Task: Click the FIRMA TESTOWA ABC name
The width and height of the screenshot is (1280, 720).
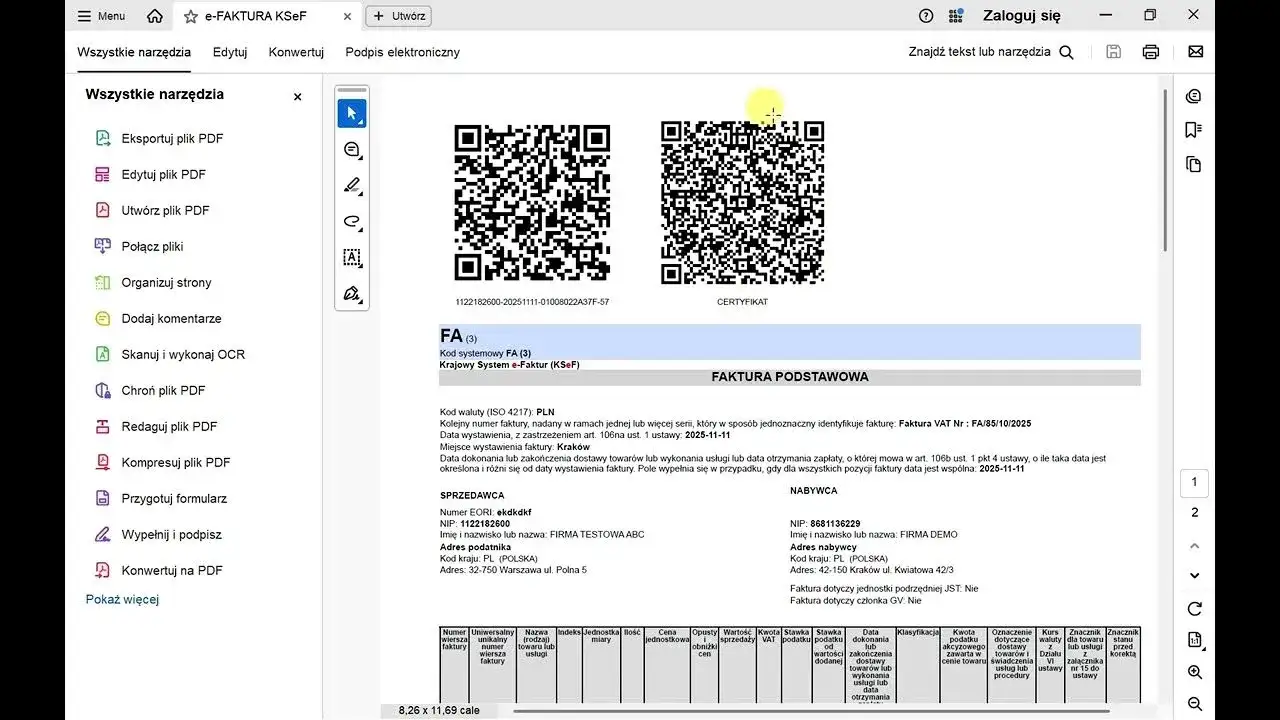Action: click(597, 535)
